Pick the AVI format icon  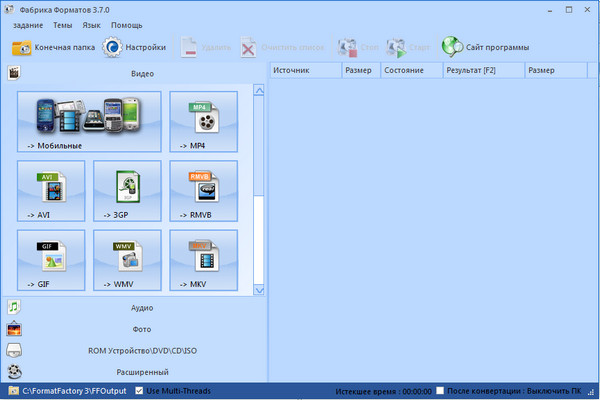tap(51, 190)
